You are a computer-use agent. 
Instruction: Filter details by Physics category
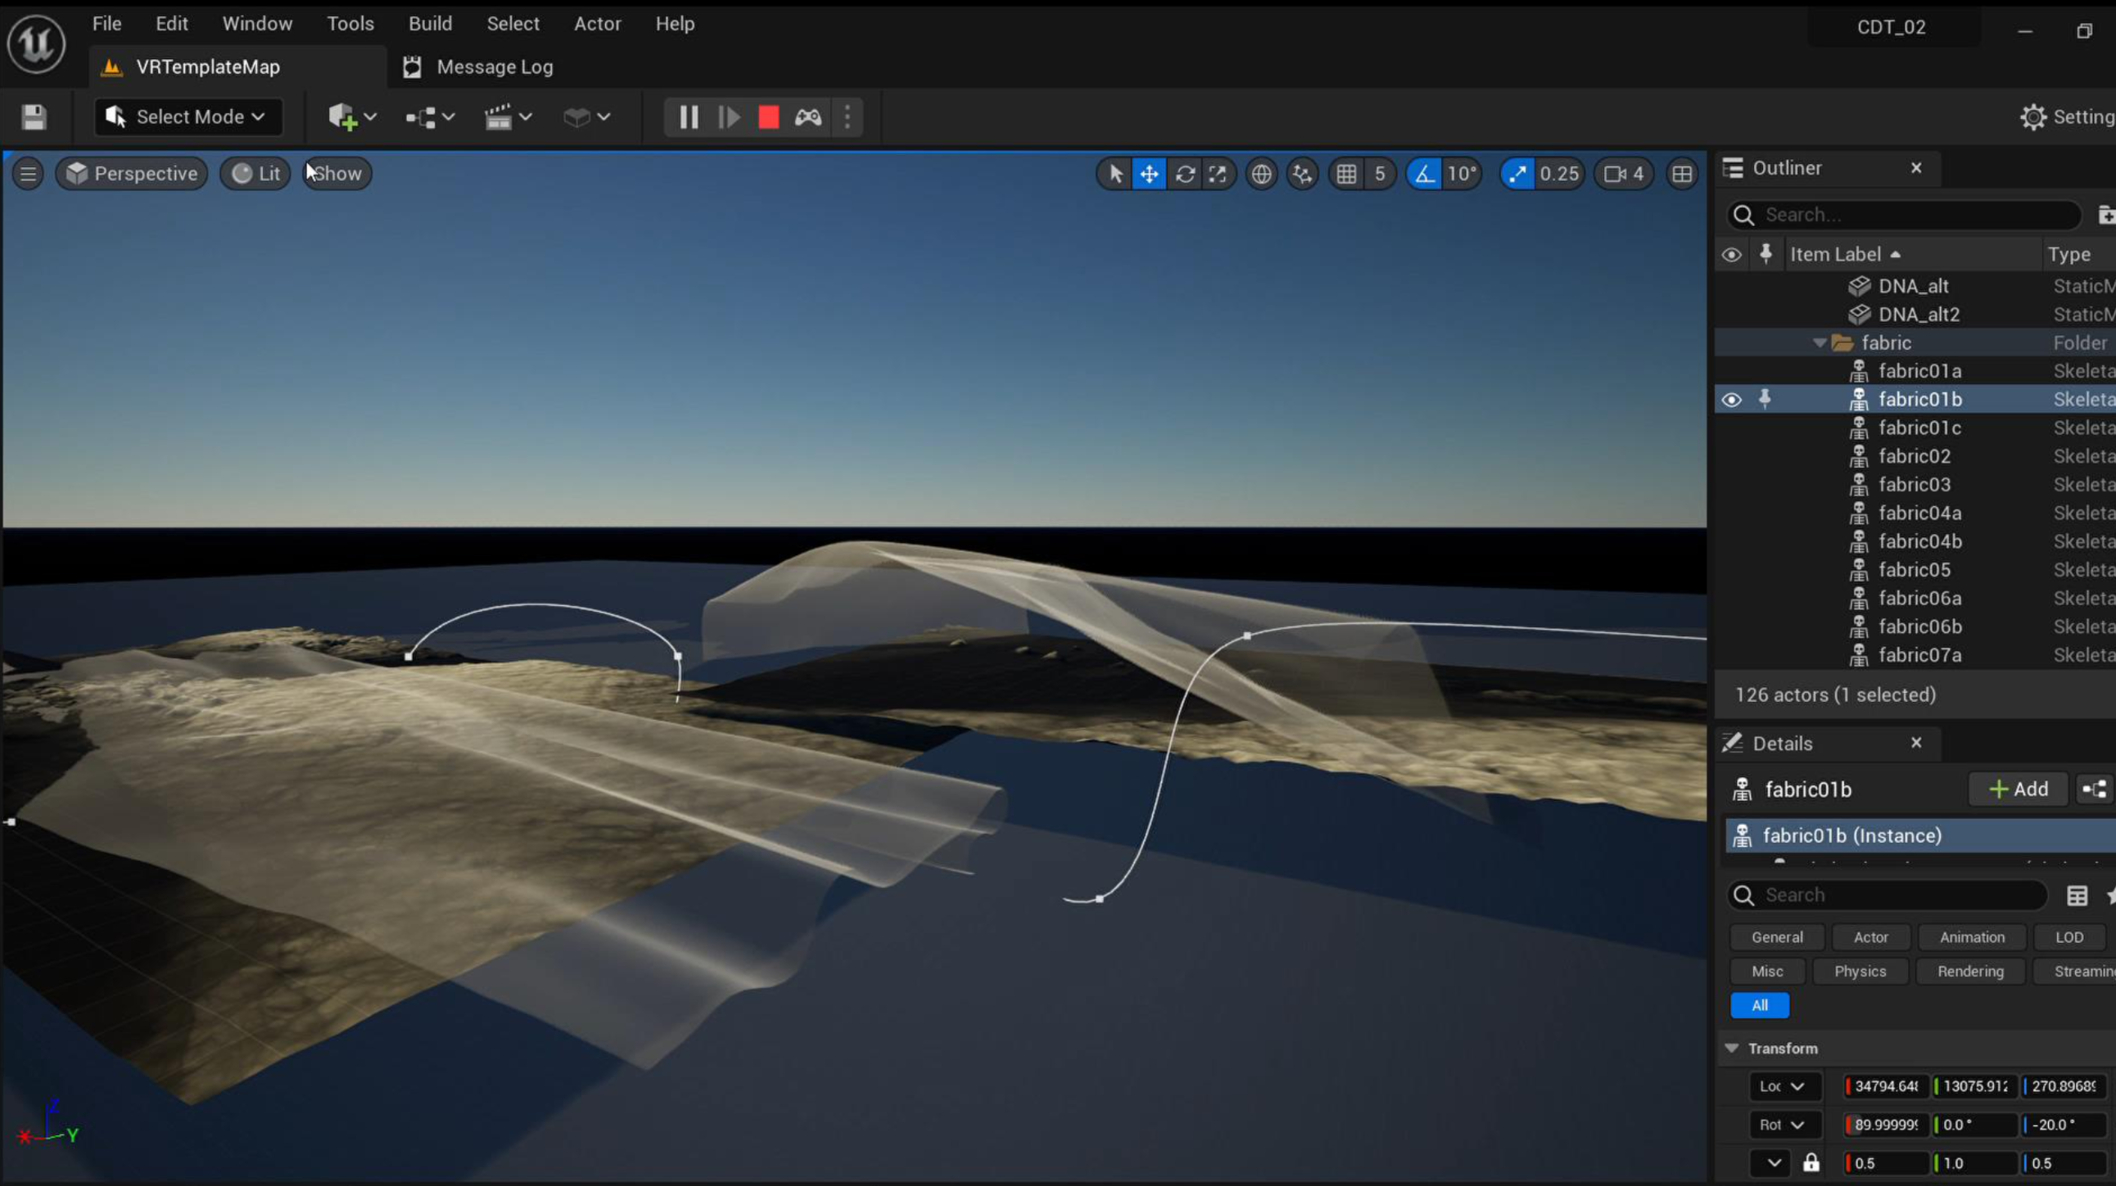tap(1859, 971)
